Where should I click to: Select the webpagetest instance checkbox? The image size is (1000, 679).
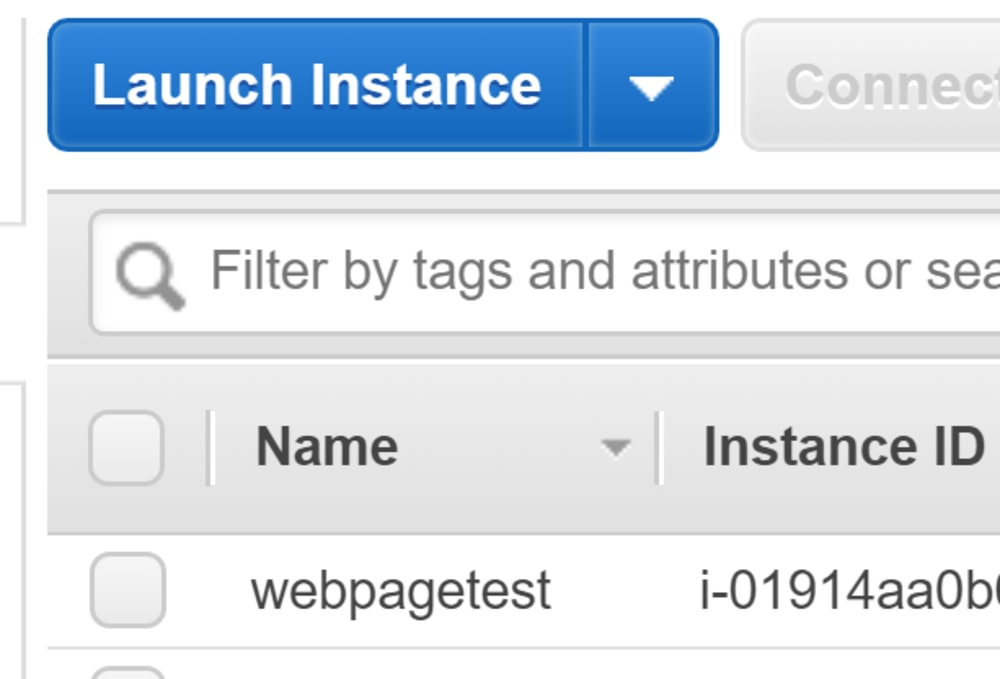(126, 590)
